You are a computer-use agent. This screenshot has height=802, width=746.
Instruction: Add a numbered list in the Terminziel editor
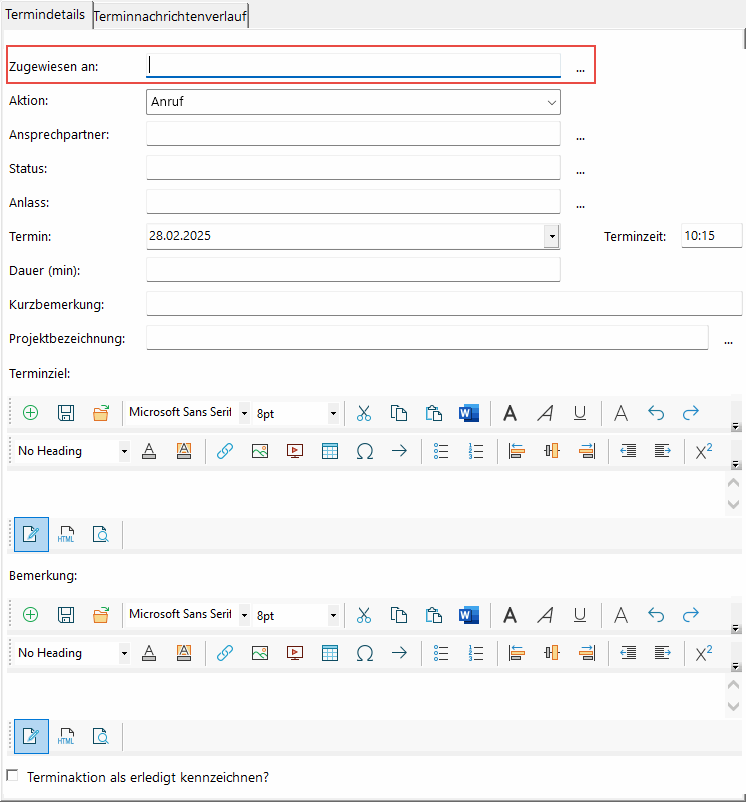pos(476,451)
